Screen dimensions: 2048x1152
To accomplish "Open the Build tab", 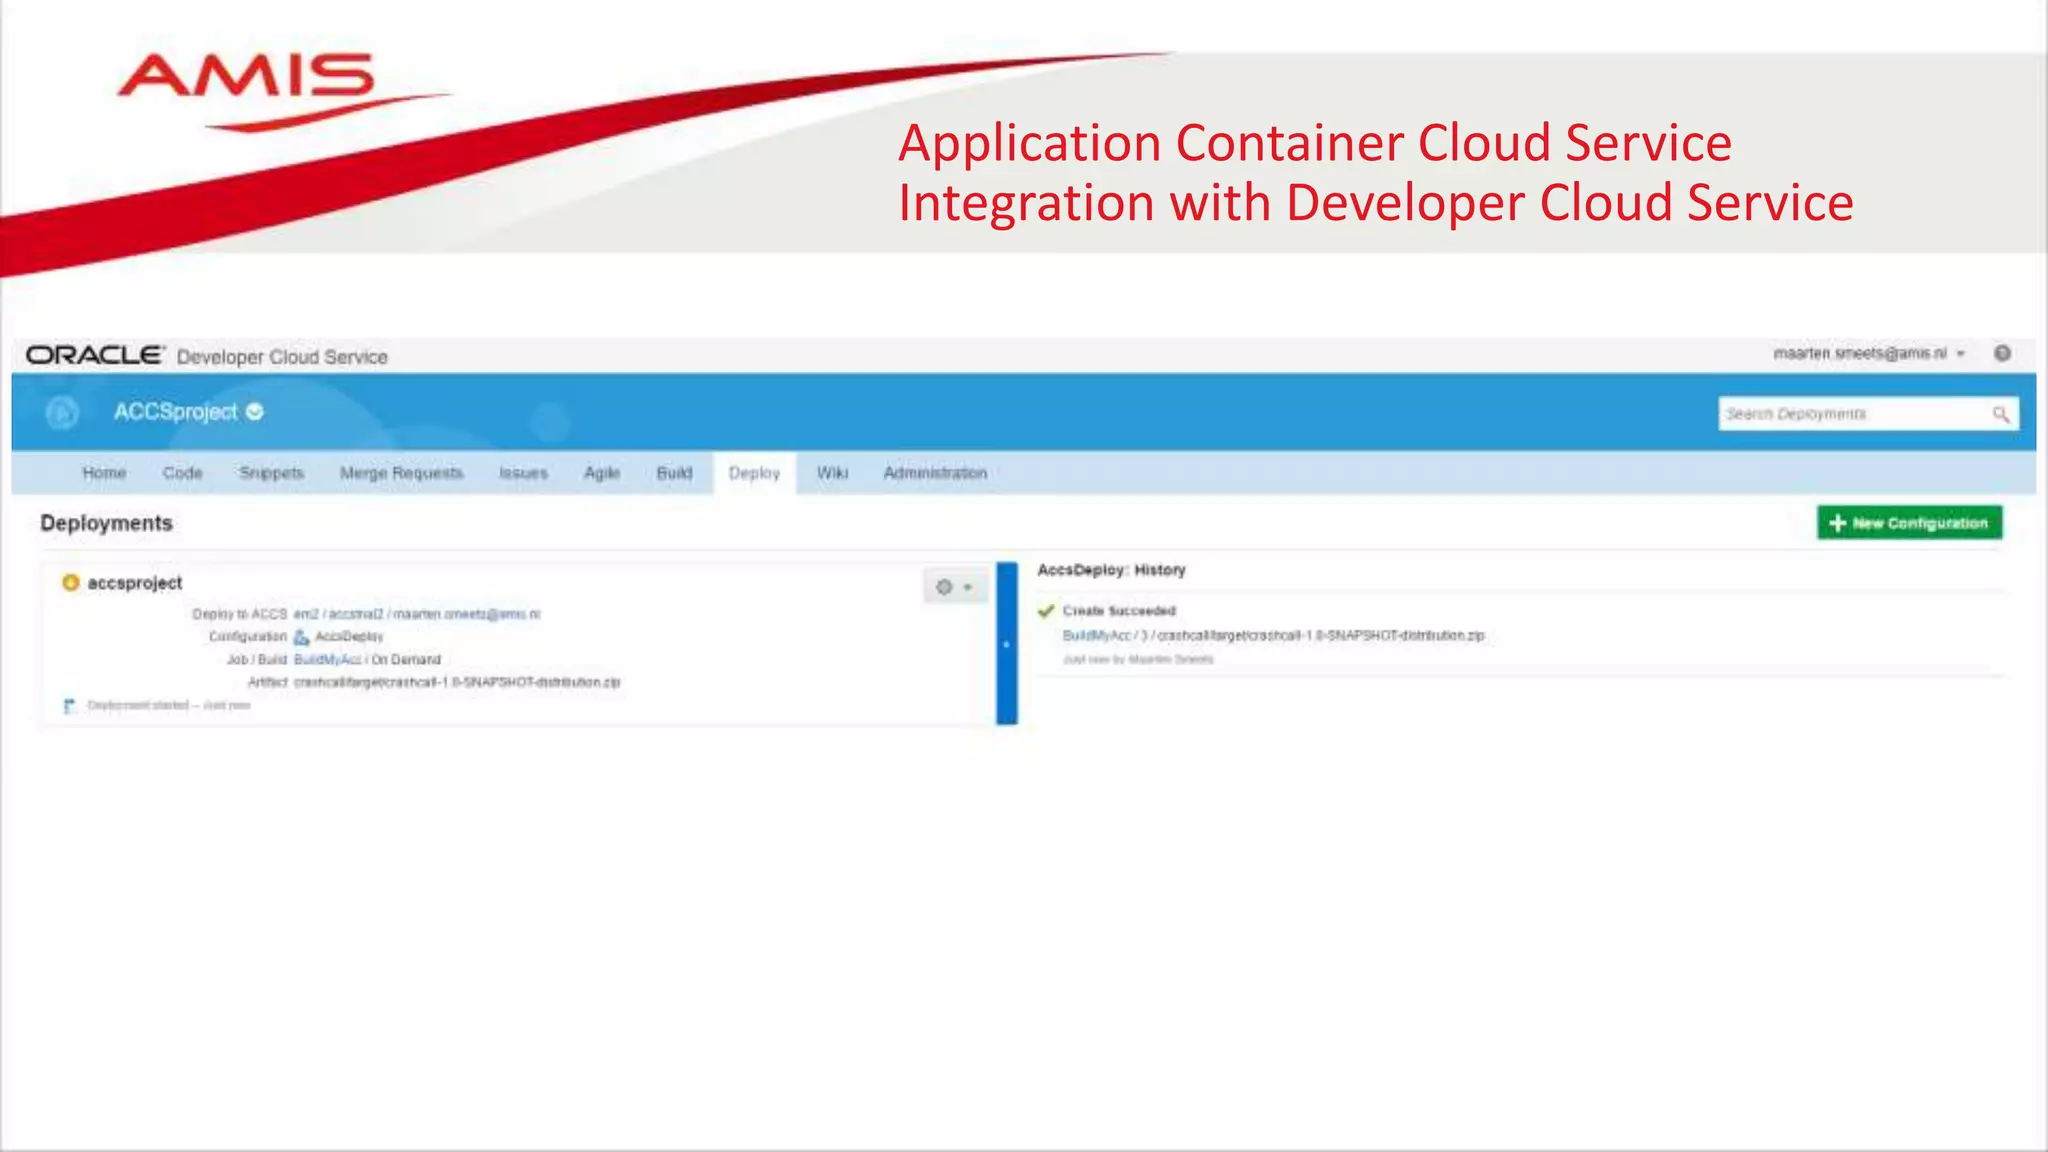I will (x=674, y=473).
